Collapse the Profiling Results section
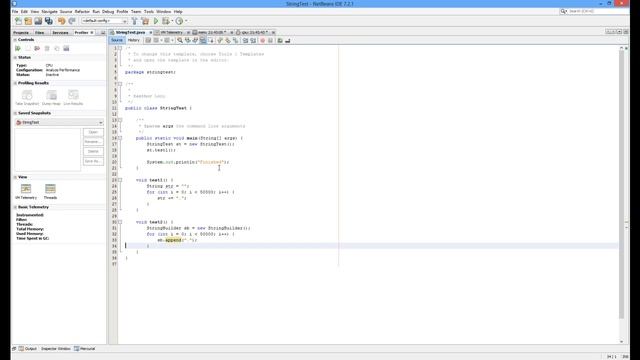 [x=15, y=83]
